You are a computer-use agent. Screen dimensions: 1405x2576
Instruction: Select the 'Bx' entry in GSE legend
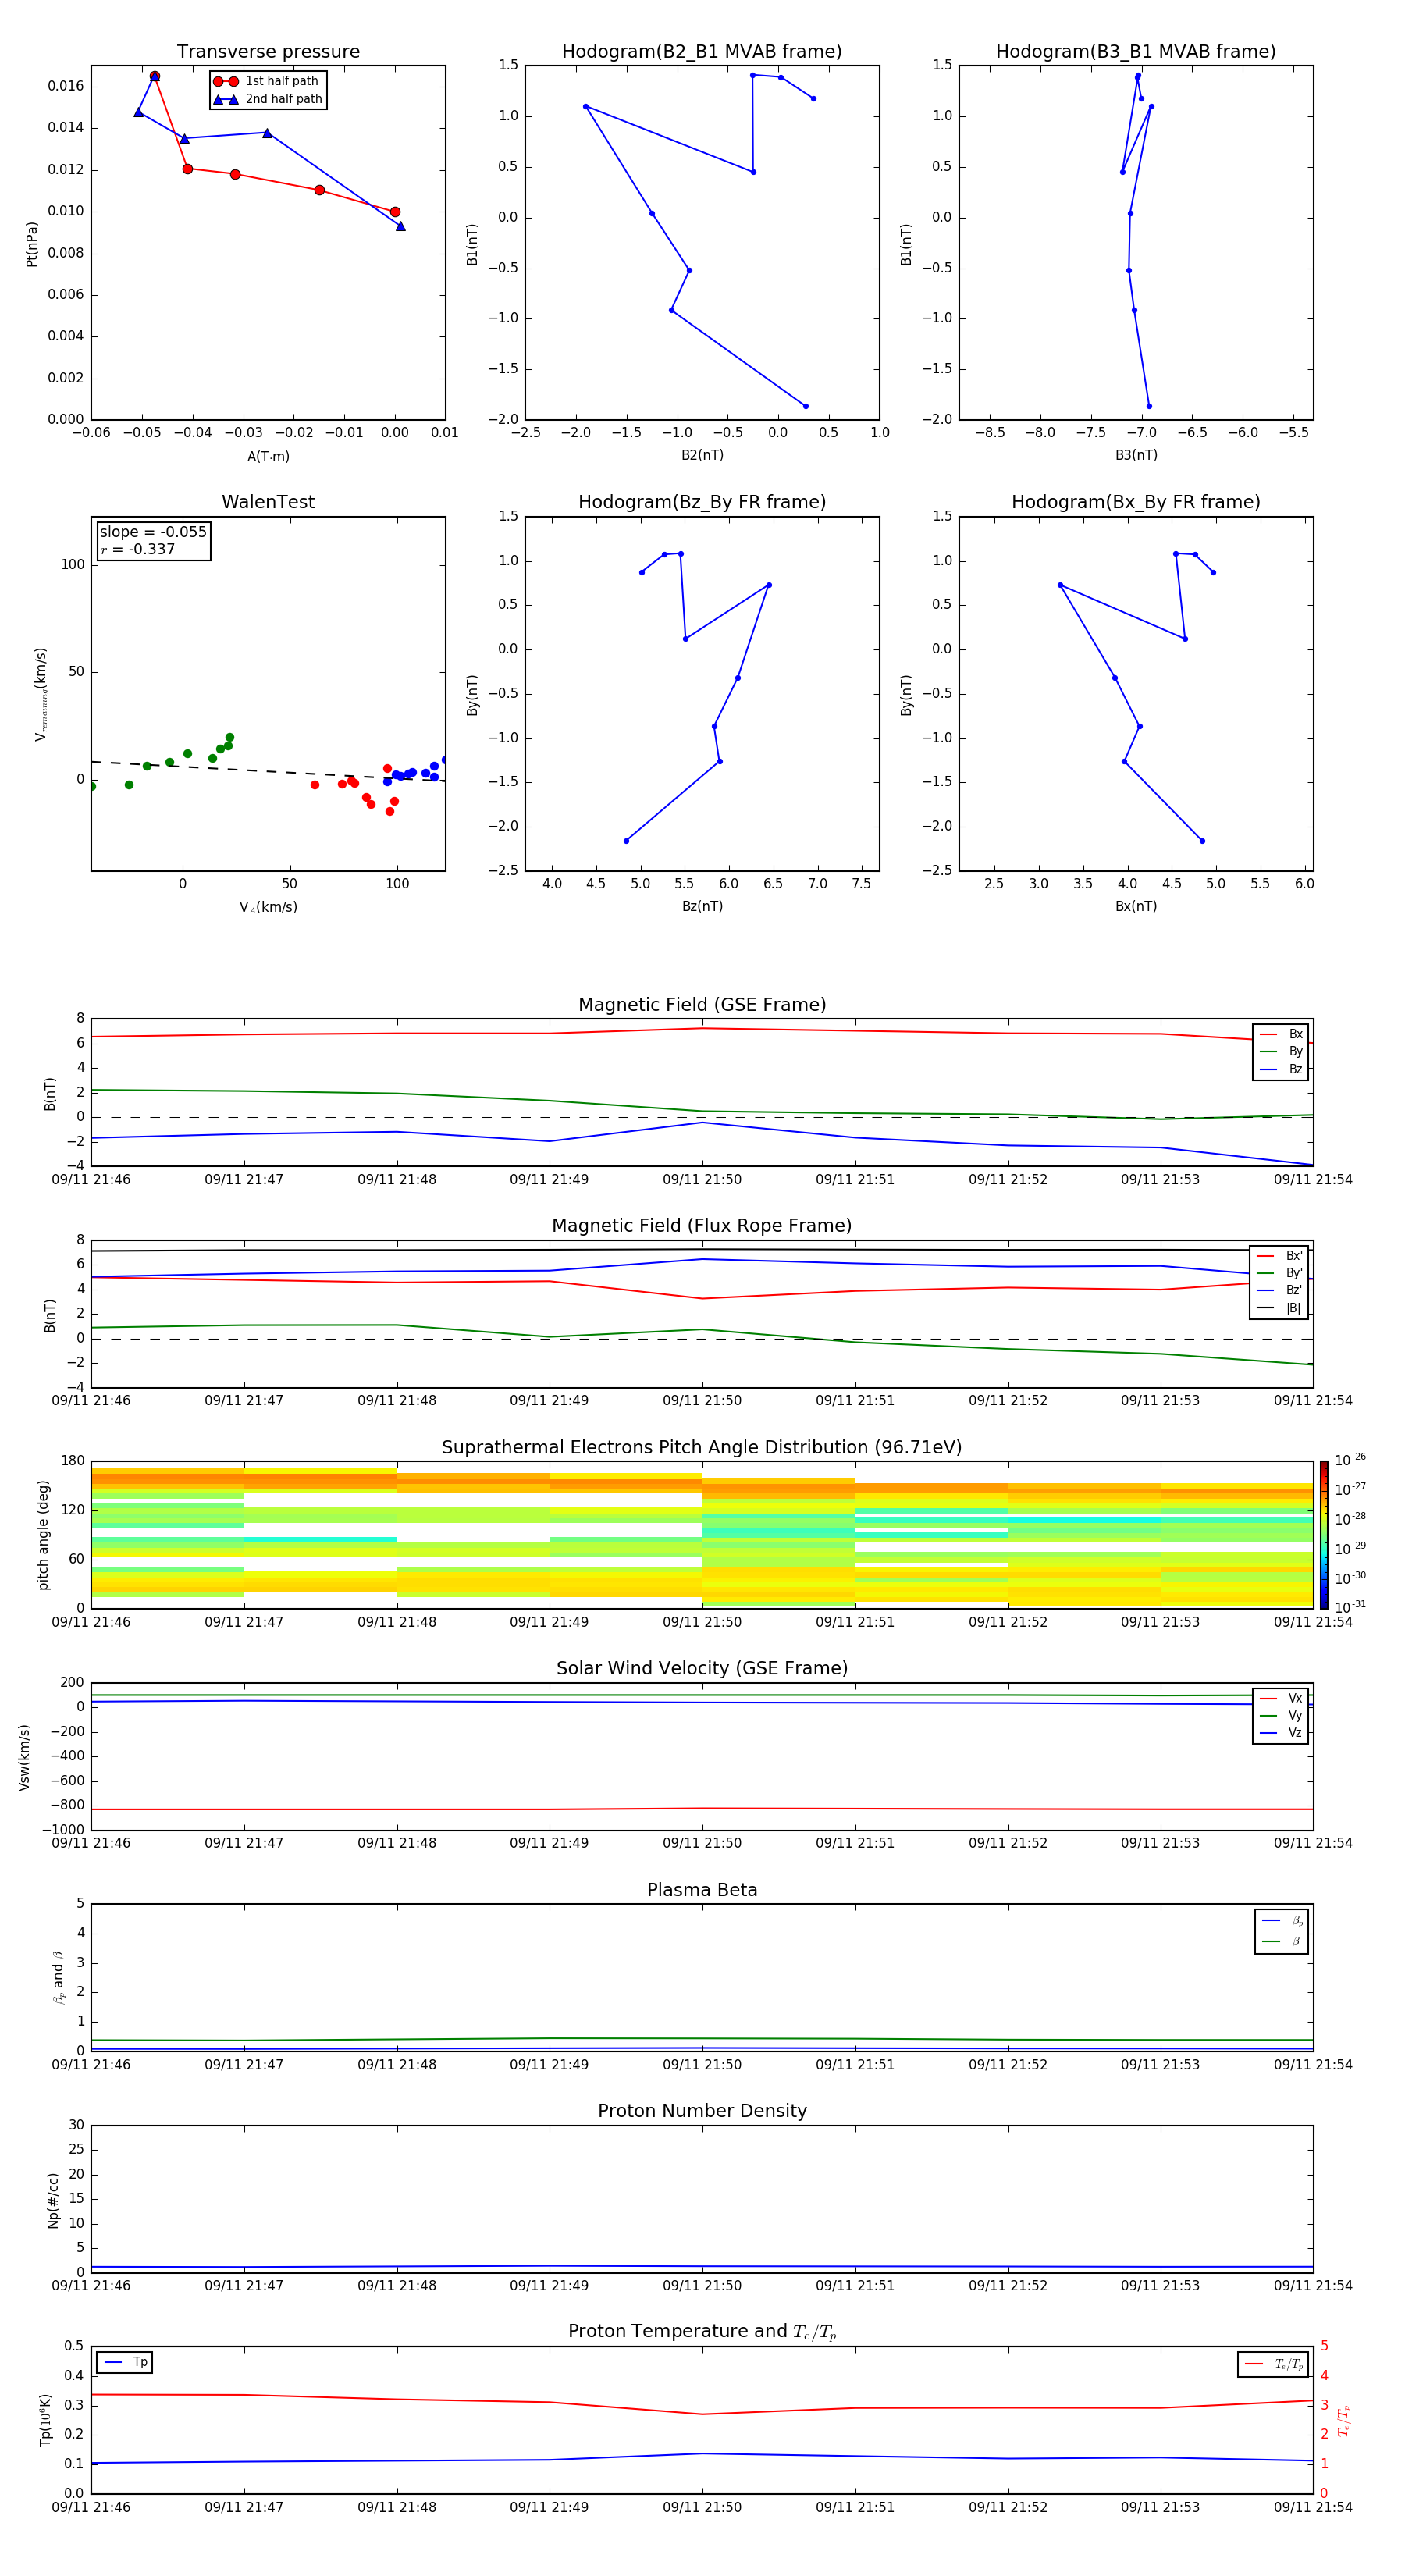1281,1034
